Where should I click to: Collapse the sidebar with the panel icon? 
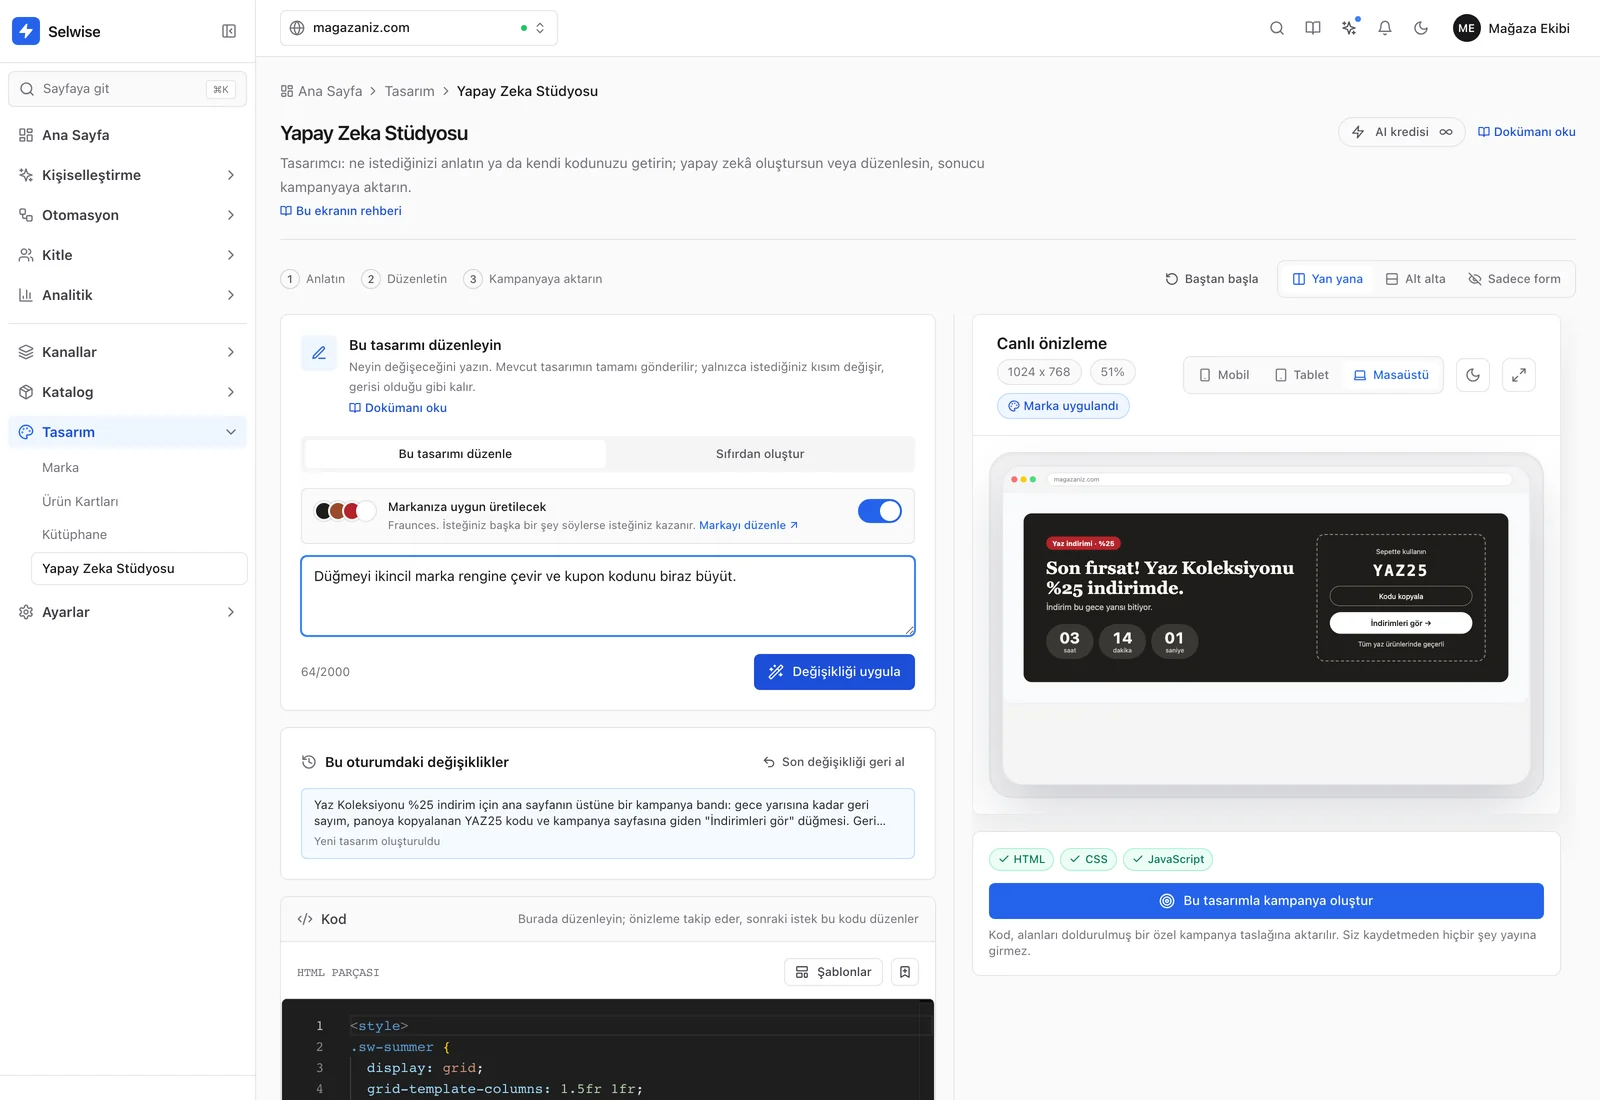click(229, 31)
